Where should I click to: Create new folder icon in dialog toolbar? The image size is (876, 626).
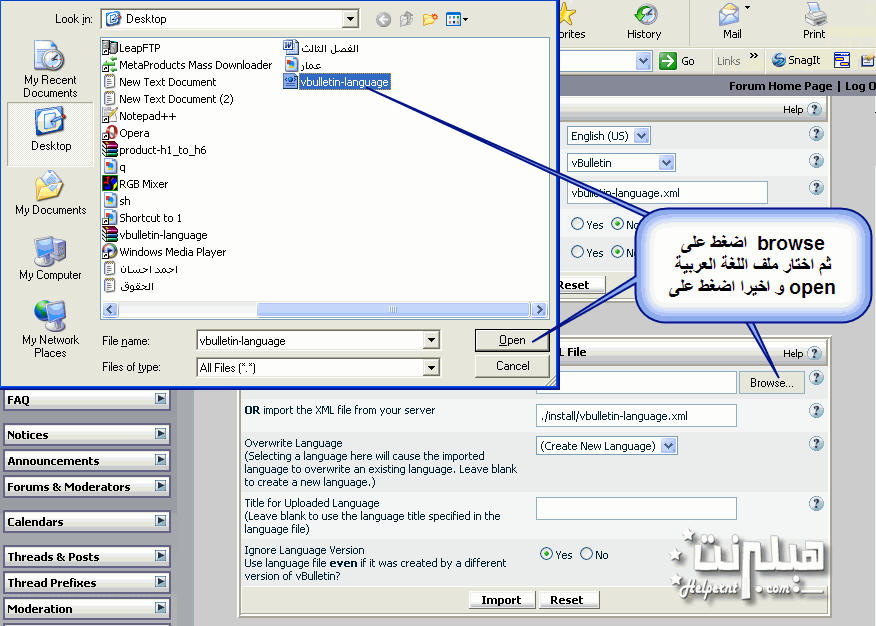coord(430,20)
